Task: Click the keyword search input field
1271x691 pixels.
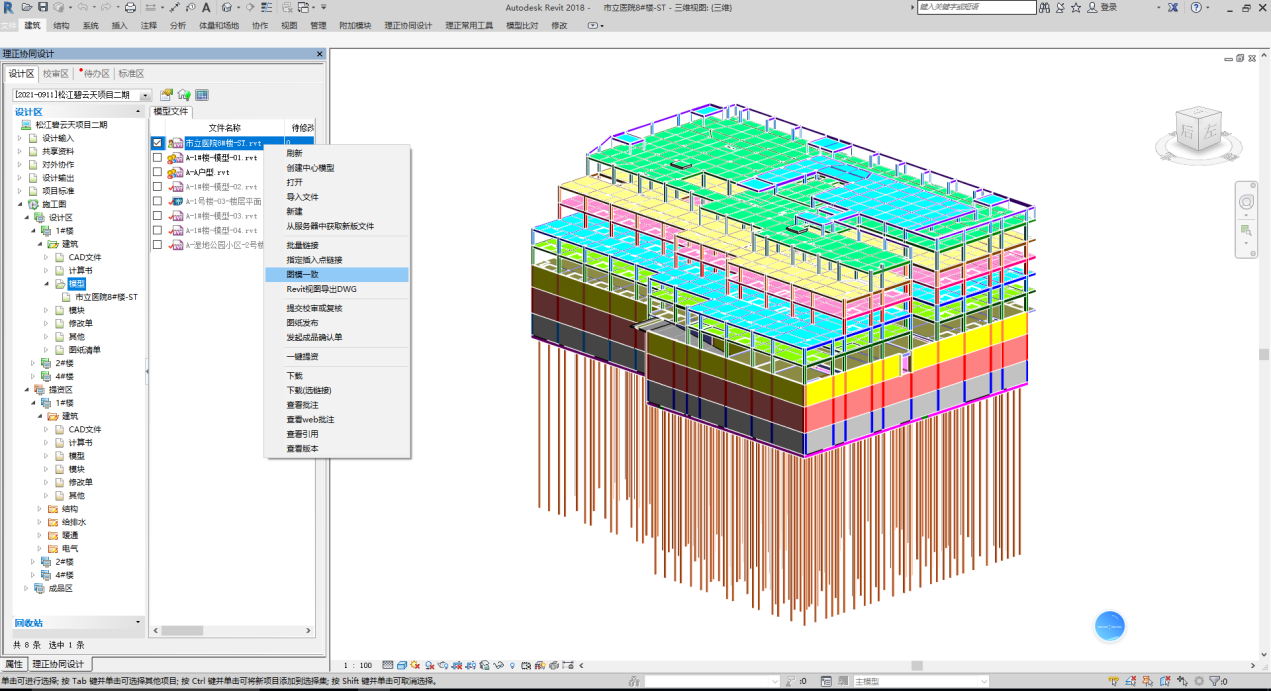Action: 976,7
